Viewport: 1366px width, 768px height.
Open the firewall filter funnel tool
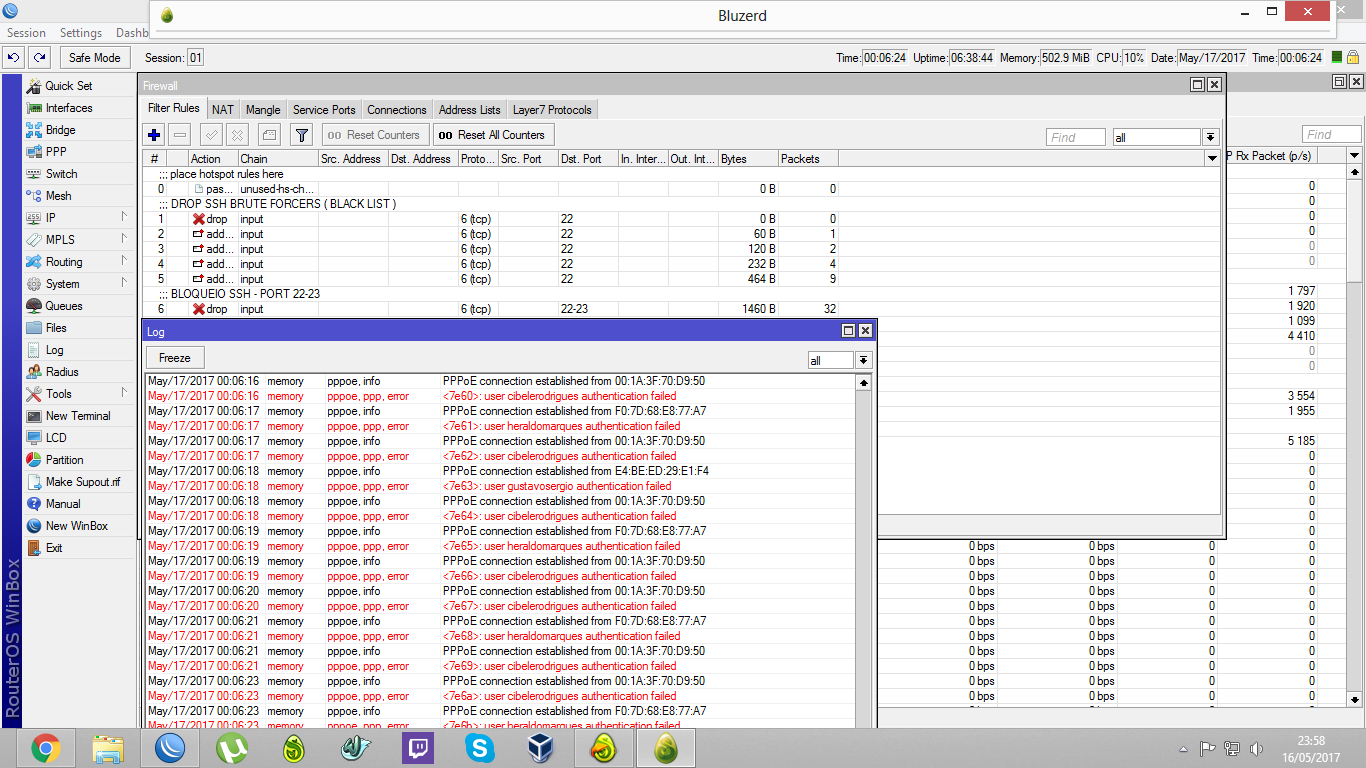pos(301,135)
